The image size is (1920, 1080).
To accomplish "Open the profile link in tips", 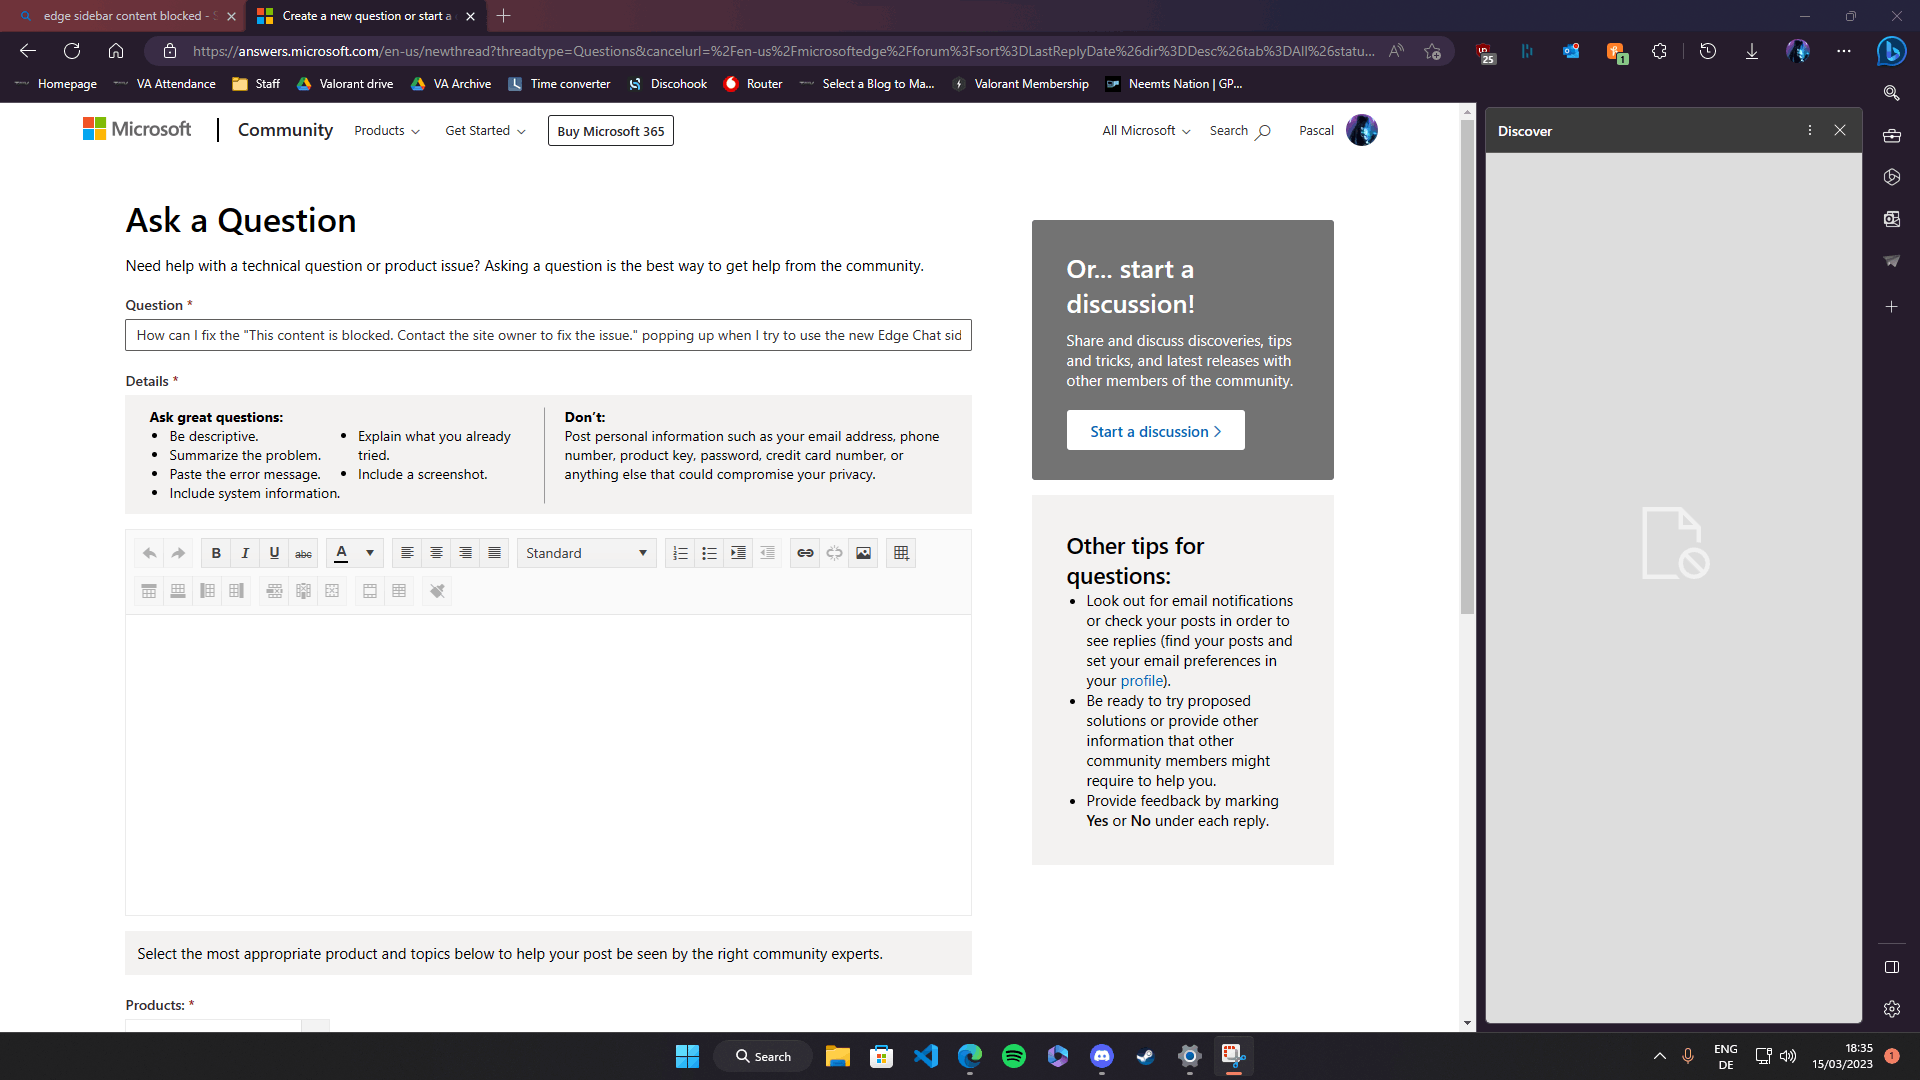I will pyautogui.click(x=1141, y=681).
